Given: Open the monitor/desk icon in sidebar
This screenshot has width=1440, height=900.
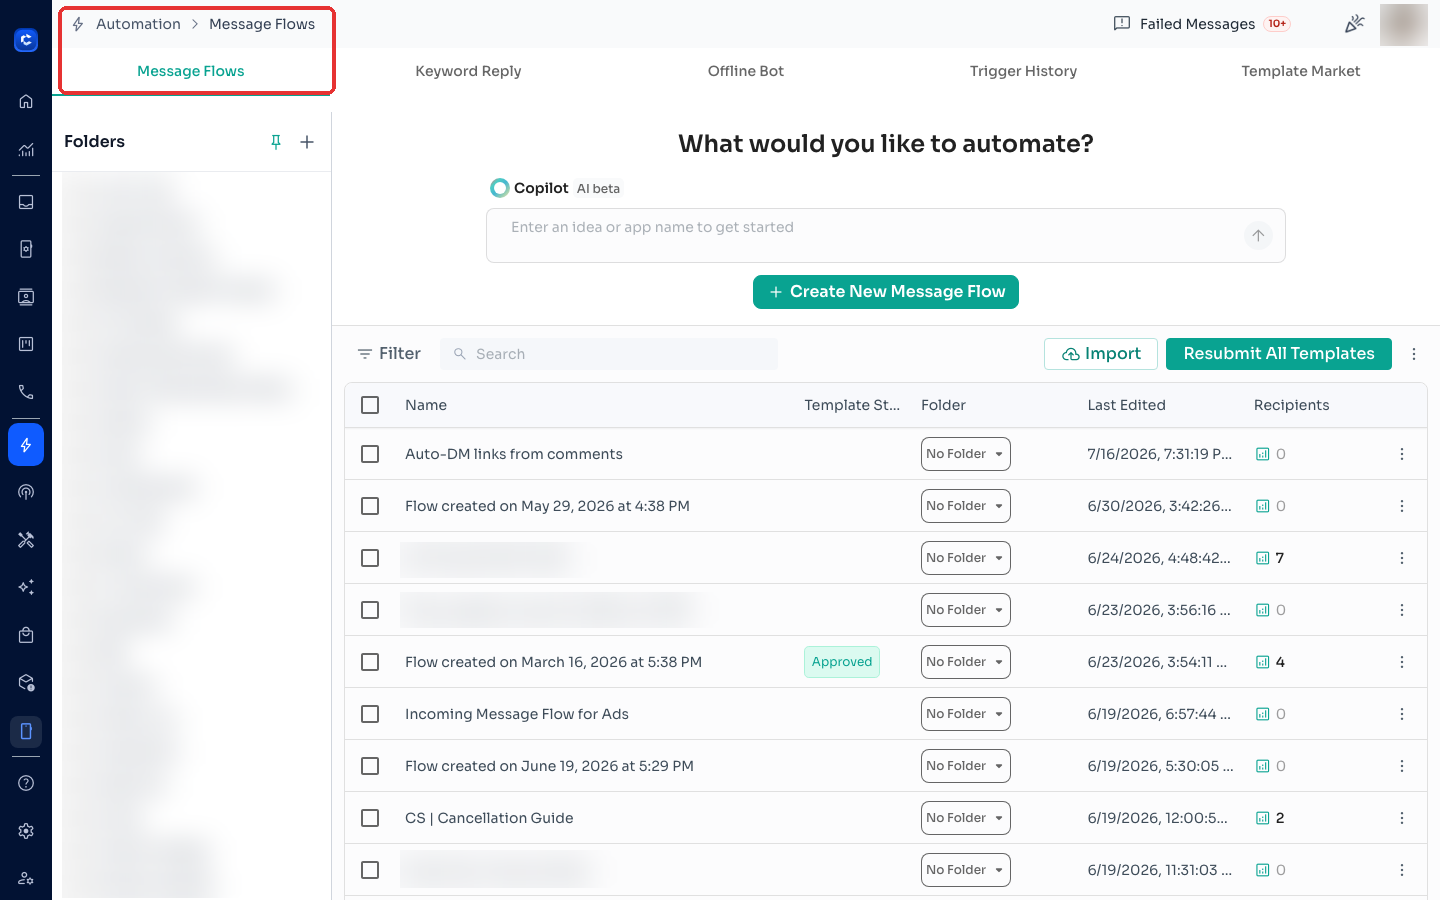Looking at the screenshot, I should tap(26, 297).
